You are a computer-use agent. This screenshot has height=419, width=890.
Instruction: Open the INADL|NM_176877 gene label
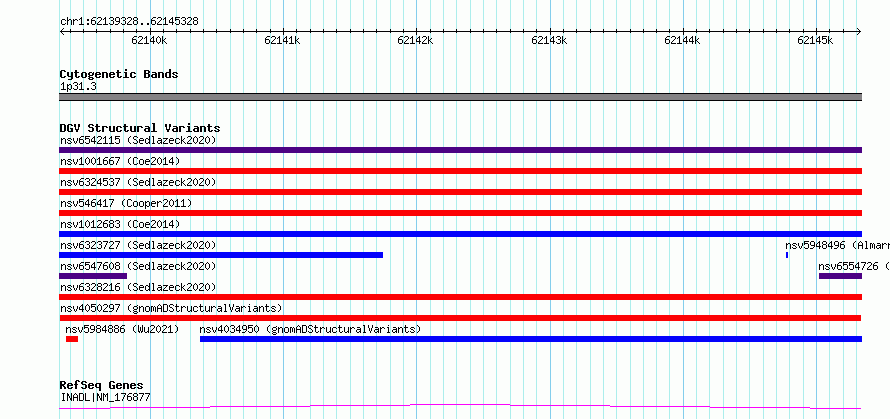tap(105, 398)
